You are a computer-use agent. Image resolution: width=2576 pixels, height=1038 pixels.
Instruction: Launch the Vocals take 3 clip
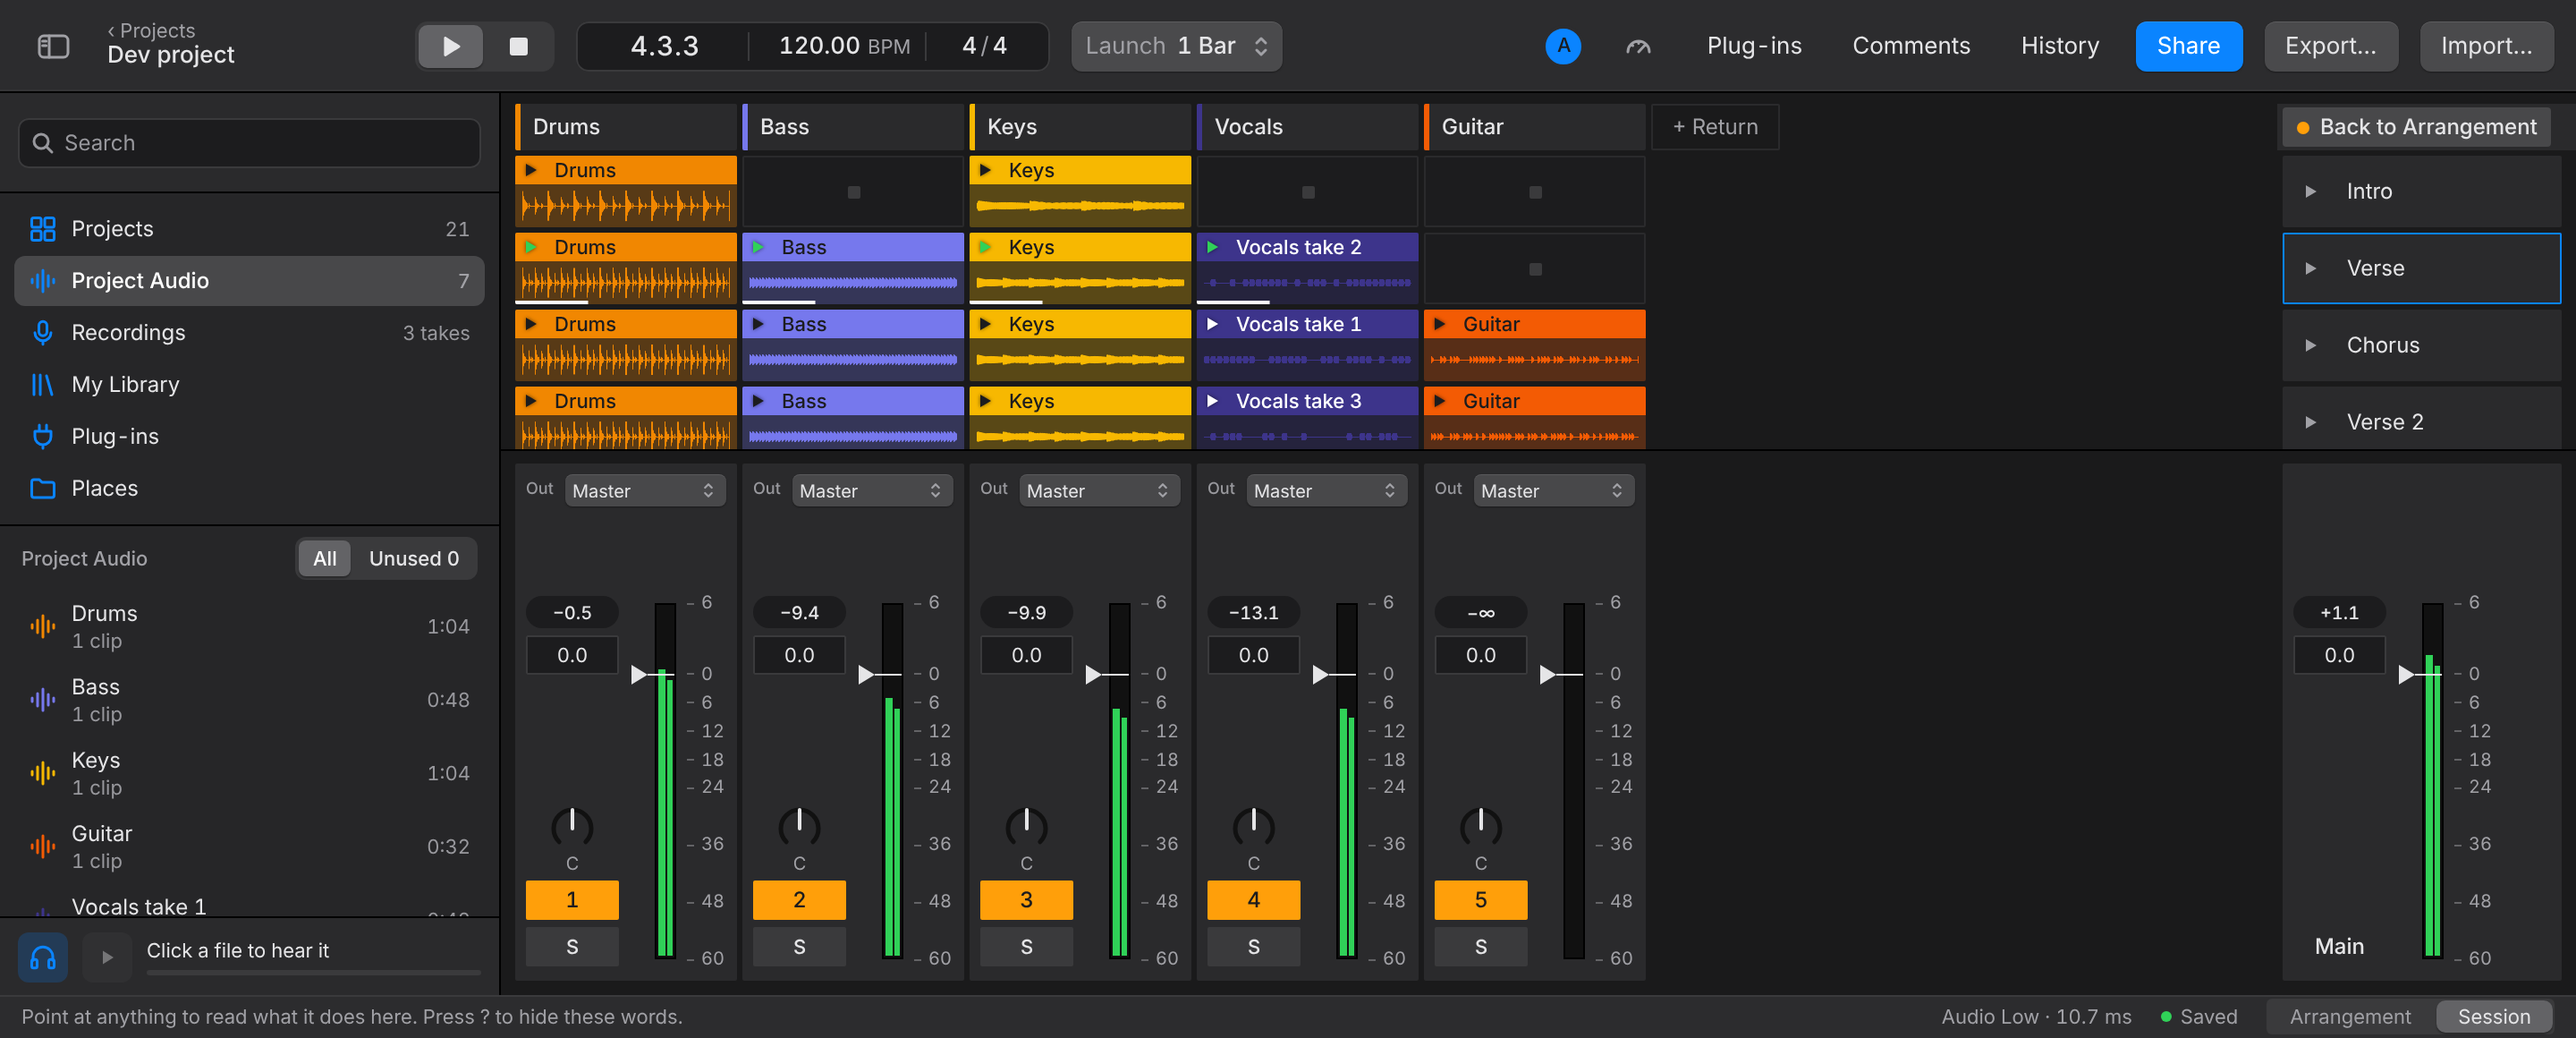tap(1212, 401)
